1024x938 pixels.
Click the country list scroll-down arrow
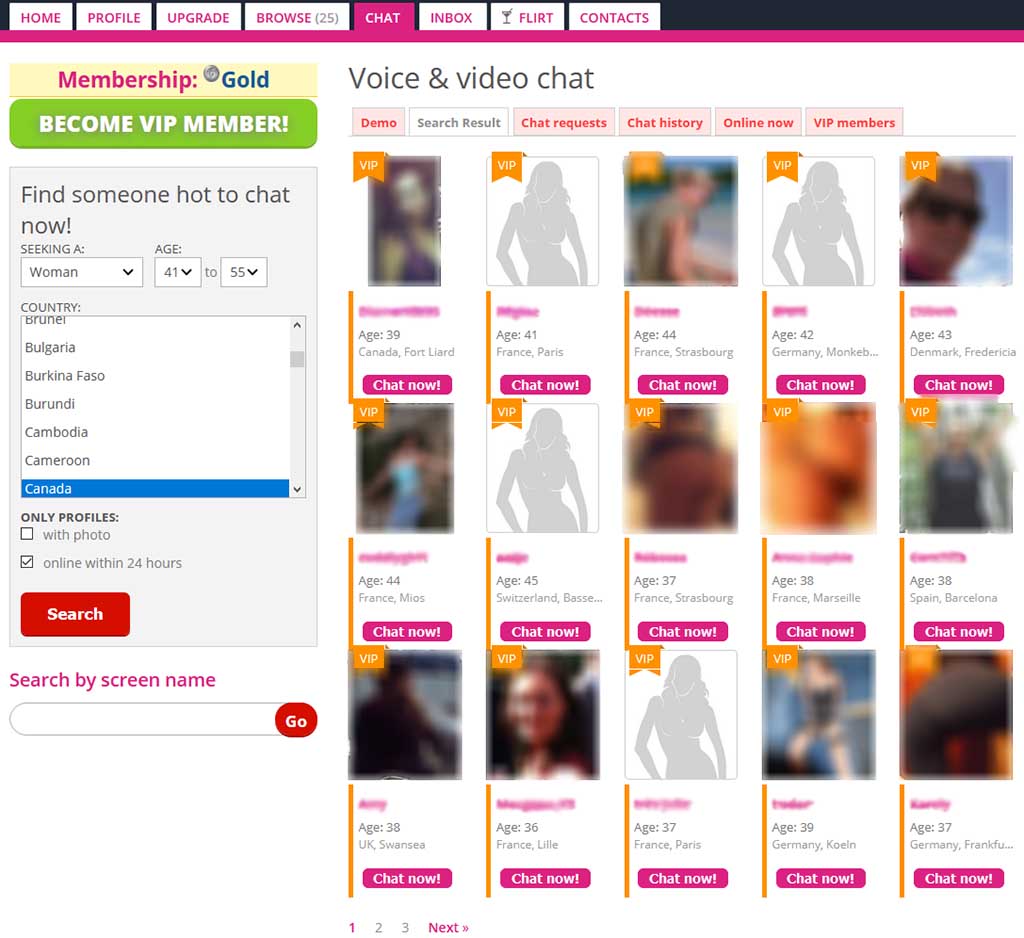pos(297,489)
